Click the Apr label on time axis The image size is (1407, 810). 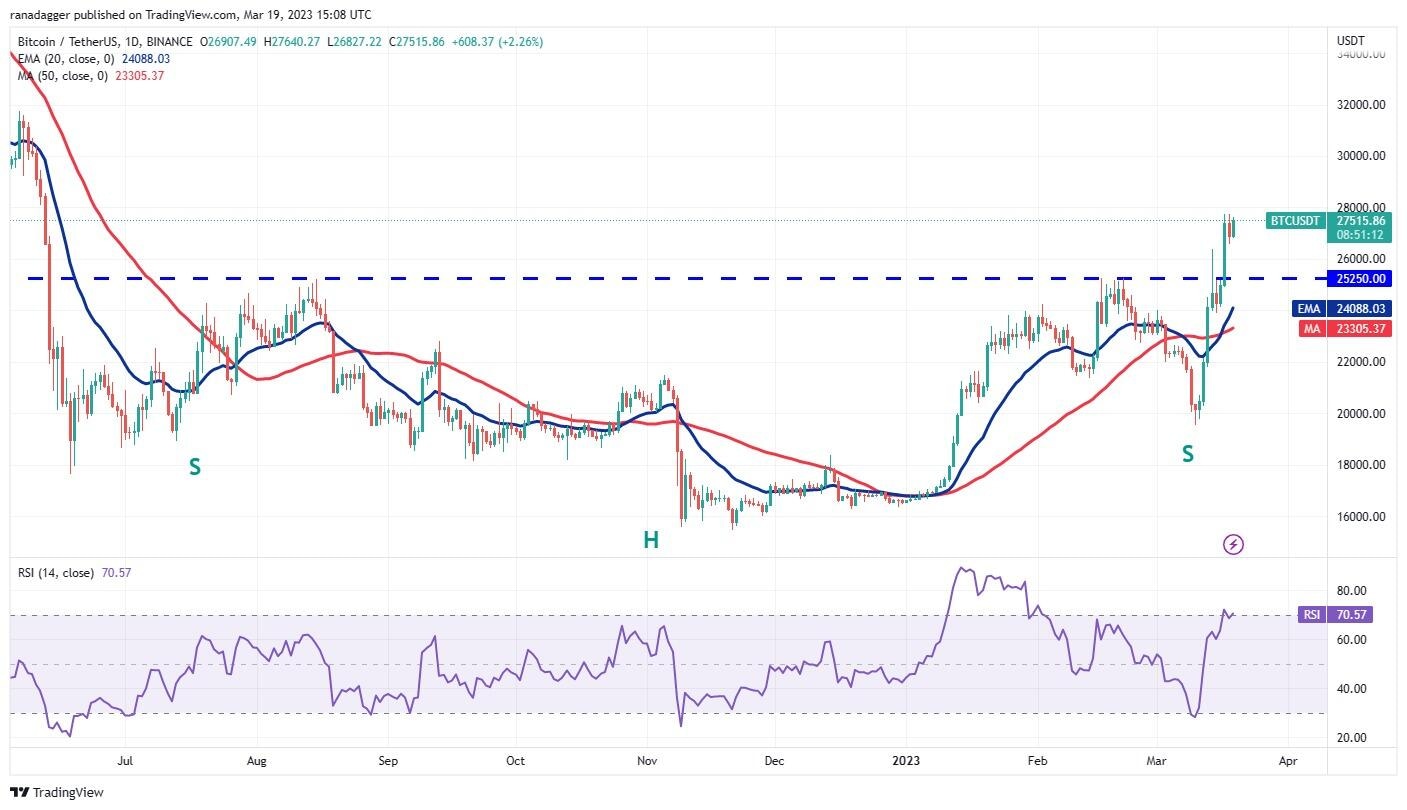[1288, 761]
